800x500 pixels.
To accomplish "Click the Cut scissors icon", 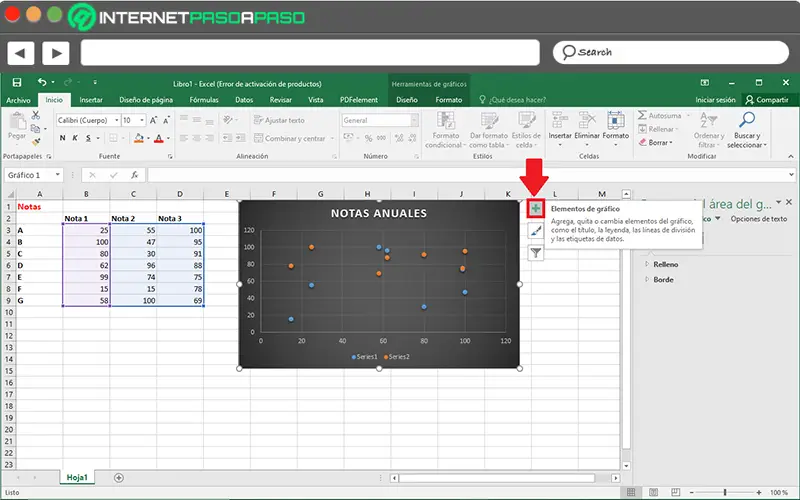I will [x=36, y=115].
